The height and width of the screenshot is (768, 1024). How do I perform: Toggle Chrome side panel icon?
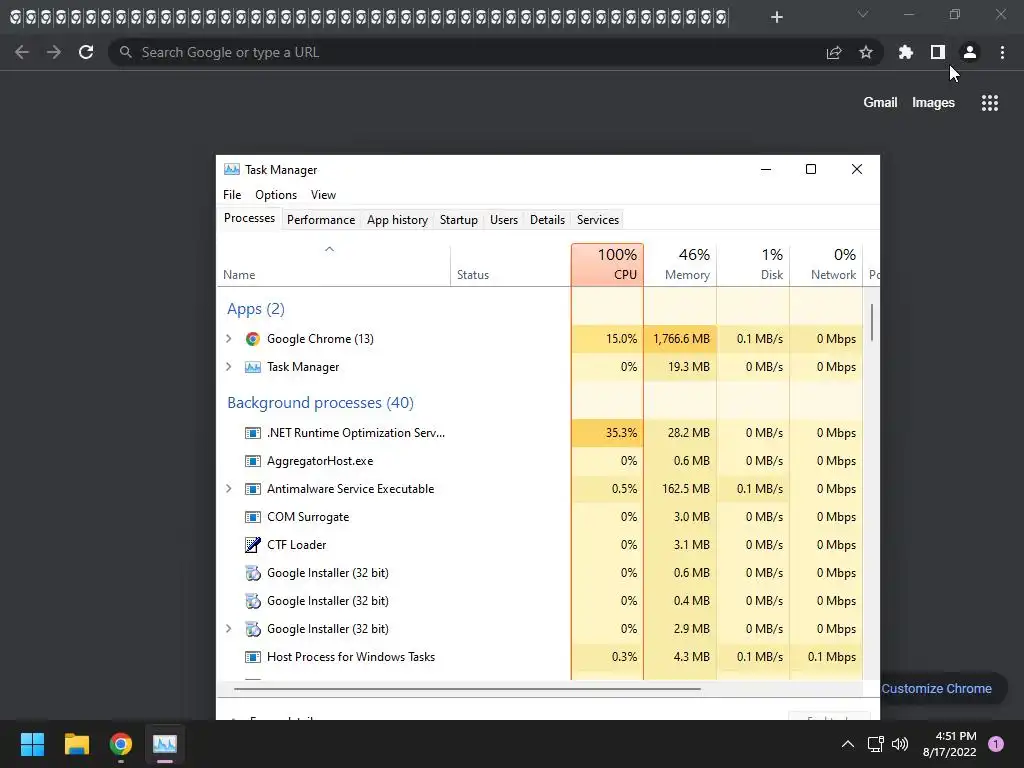[938, 52]
